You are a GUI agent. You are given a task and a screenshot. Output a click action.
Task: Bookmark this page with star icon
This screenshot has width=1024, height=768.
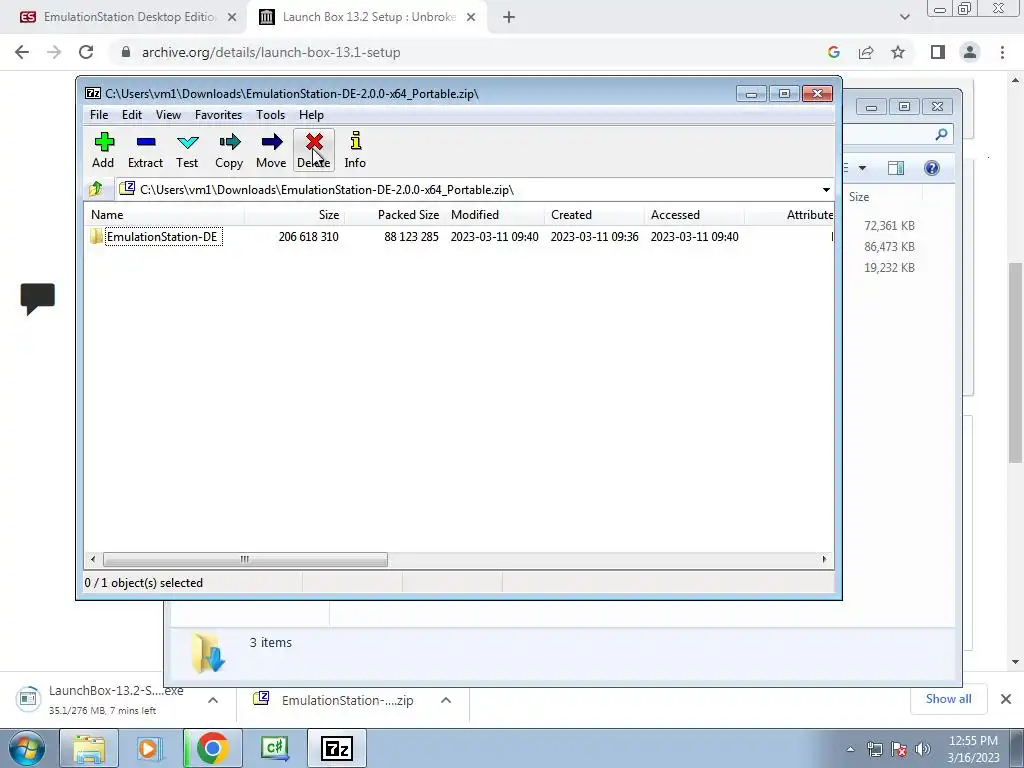[898, 52]
